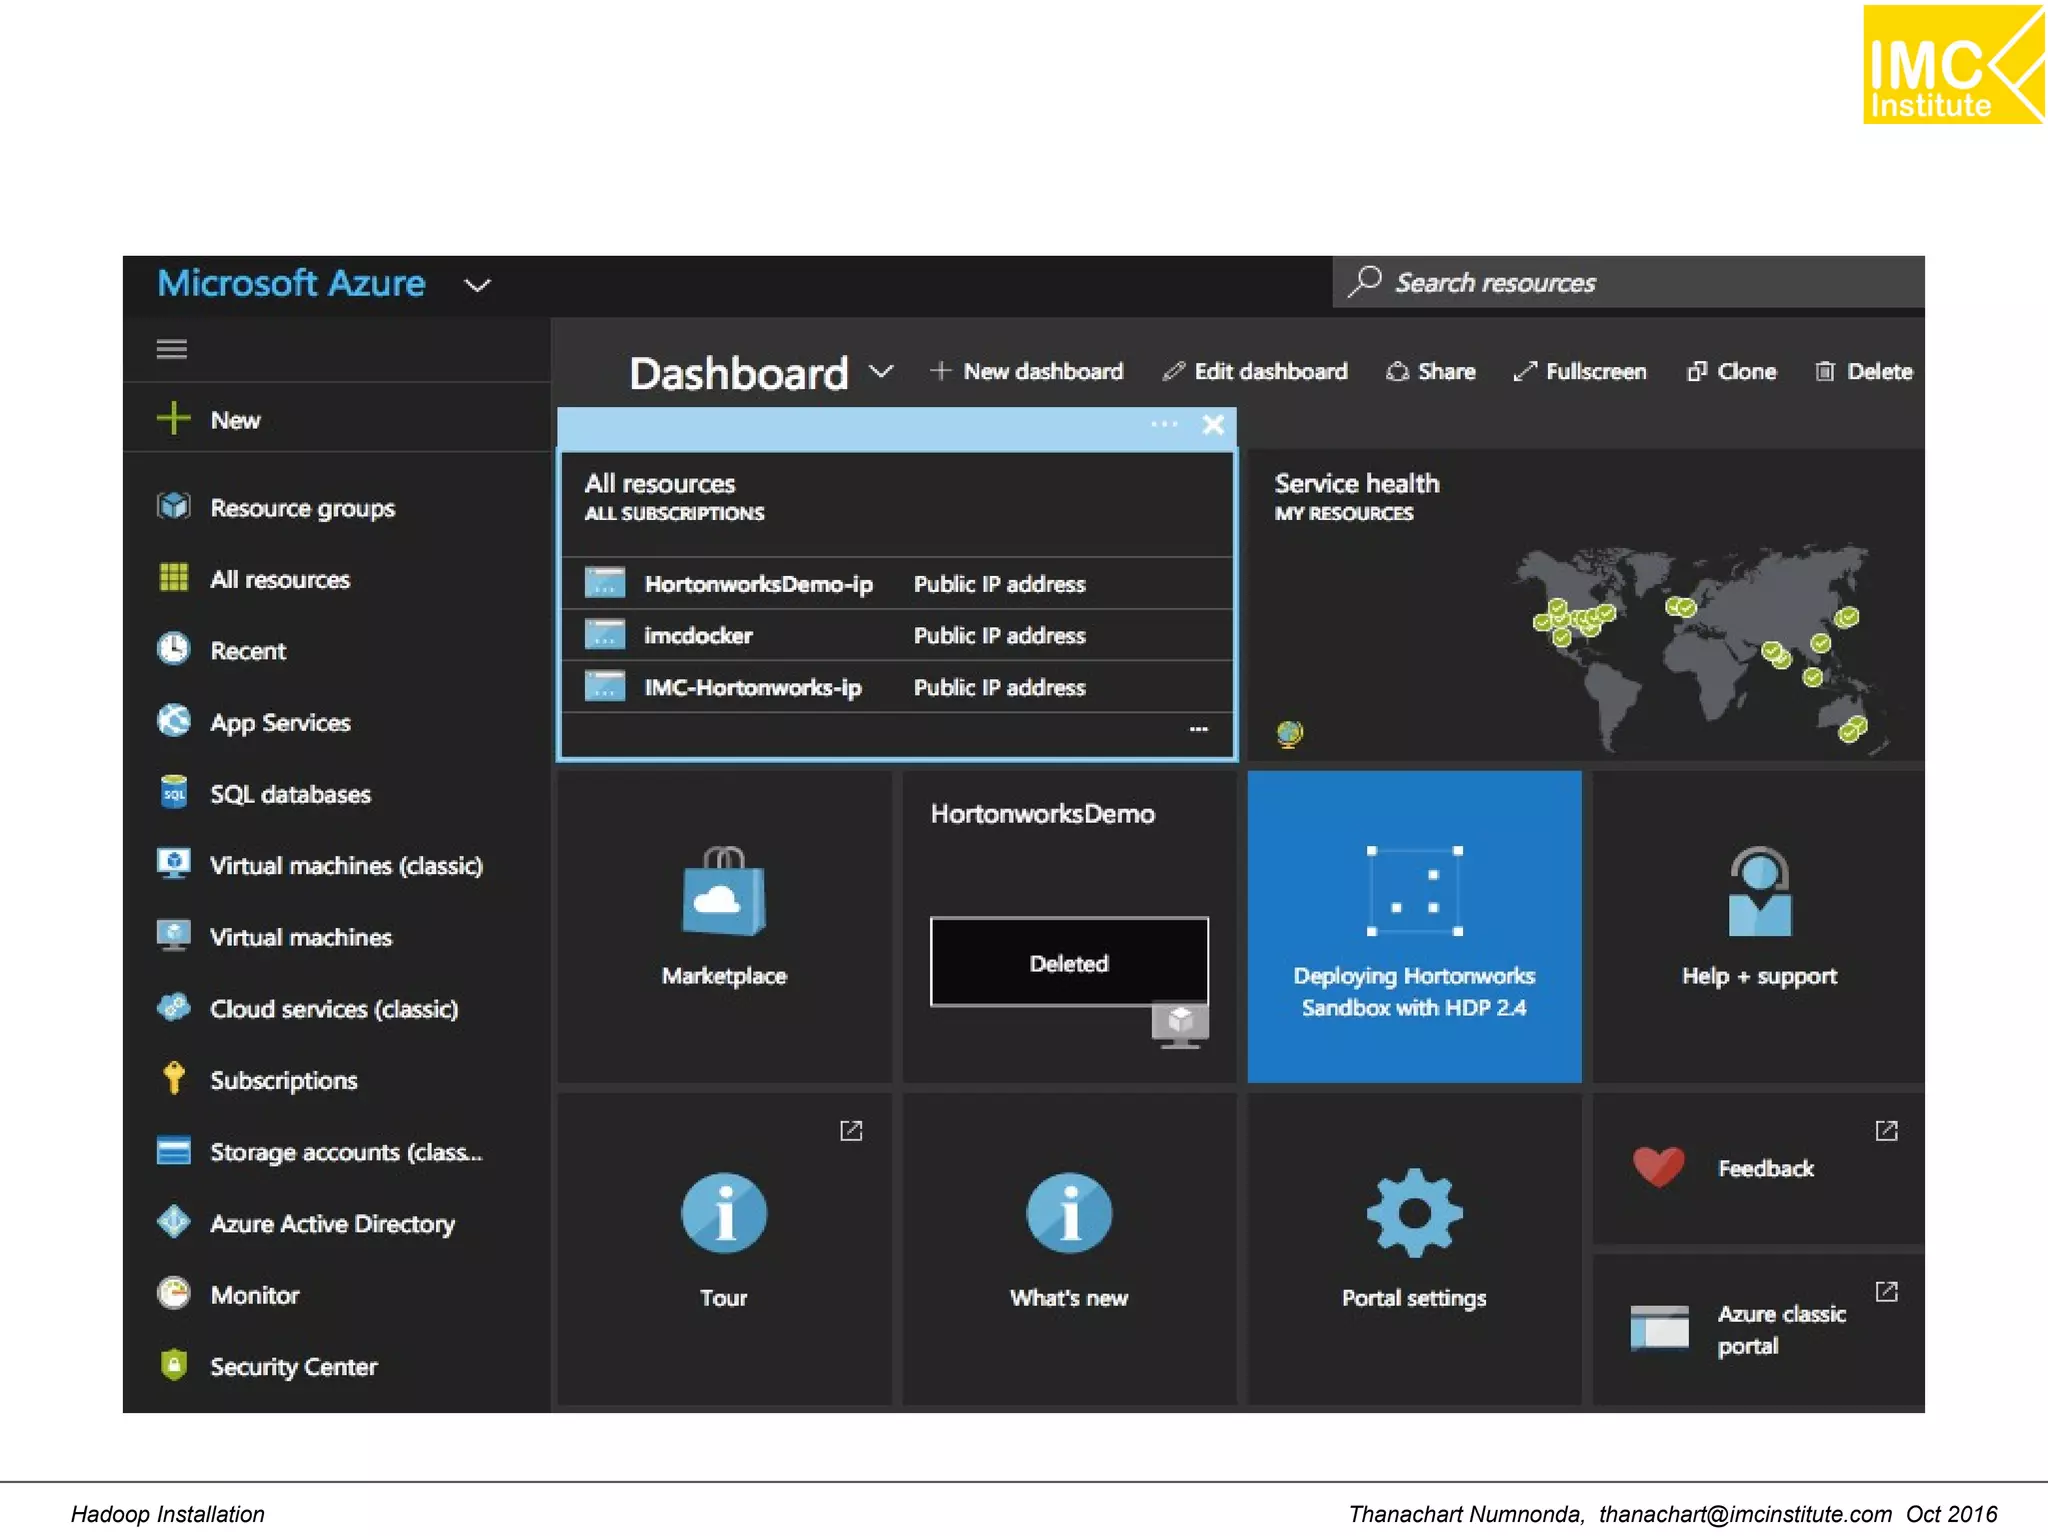Click the All resources tile heading
The height and width of the screenshot is (1536, 2048).
click(659, 484)
